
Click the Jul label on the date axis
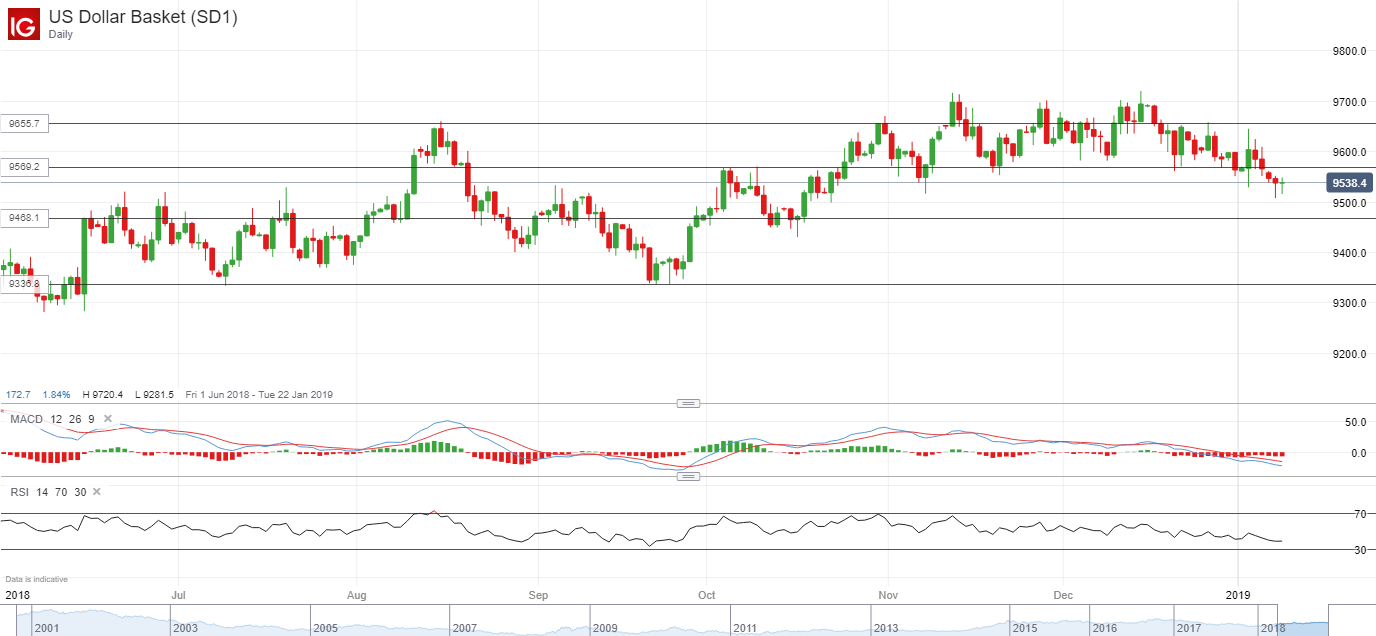(178, 595)
